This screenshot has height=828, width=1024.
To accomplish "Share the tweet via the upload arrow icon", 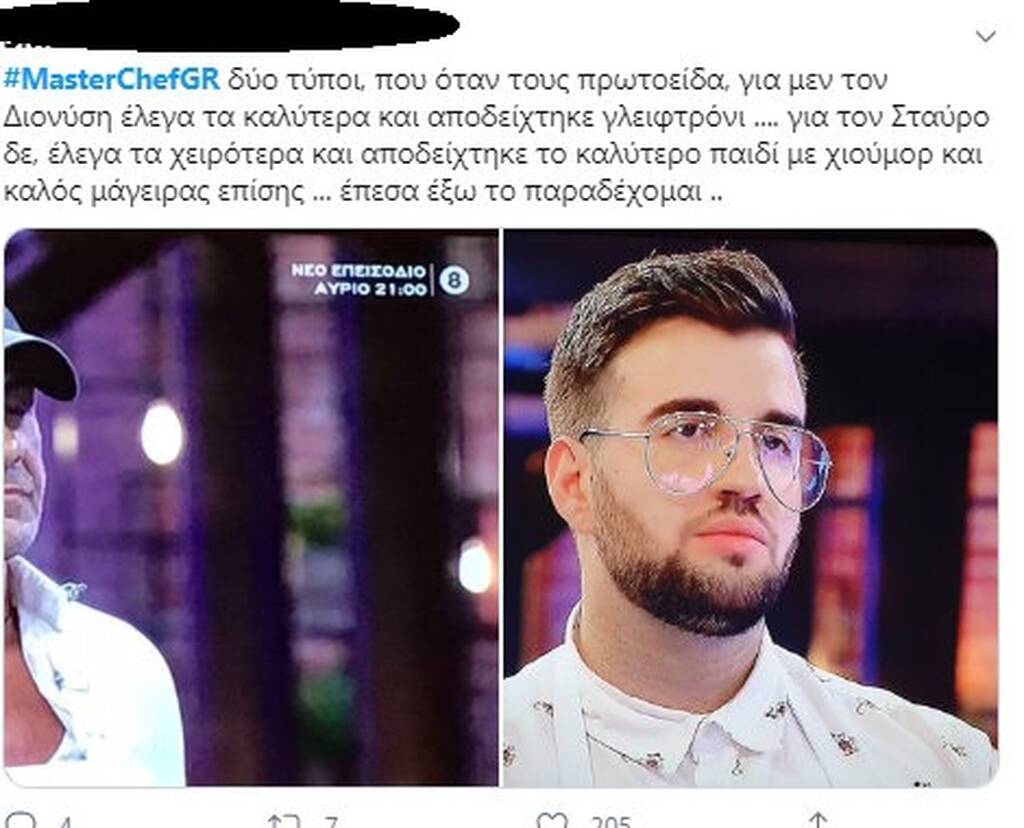I will pos(818,820).
